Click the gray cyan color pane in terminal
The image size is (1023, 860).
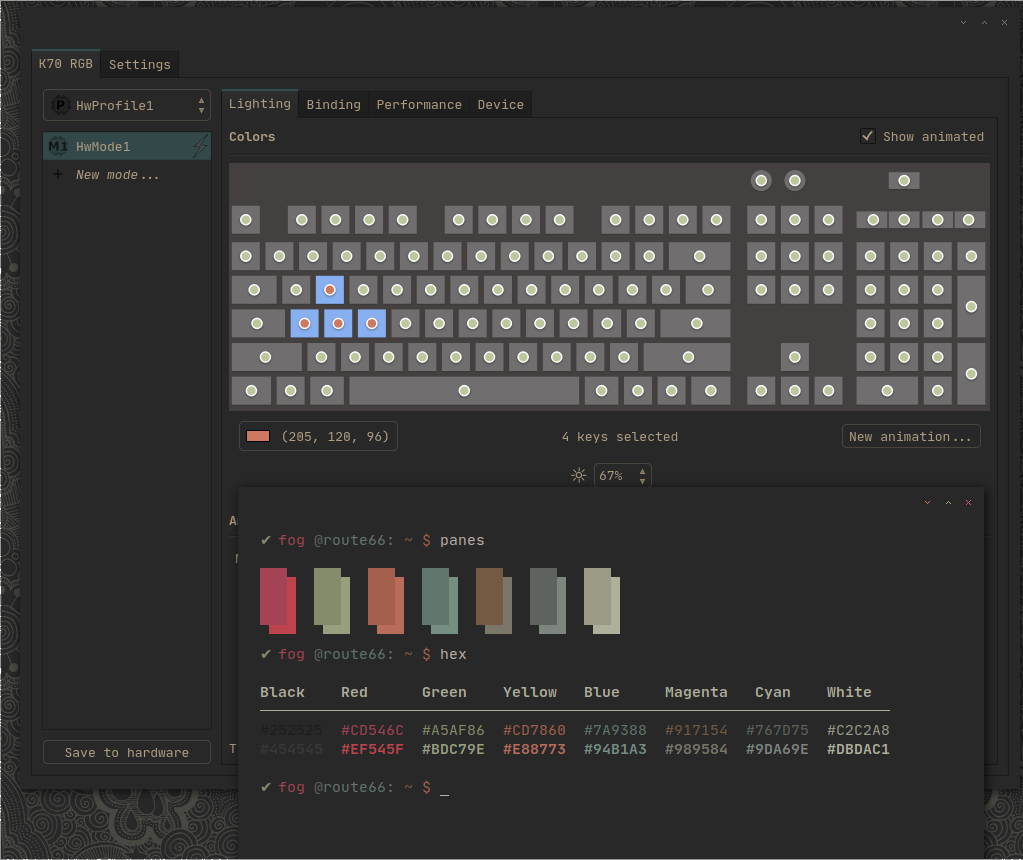[547, 601]
